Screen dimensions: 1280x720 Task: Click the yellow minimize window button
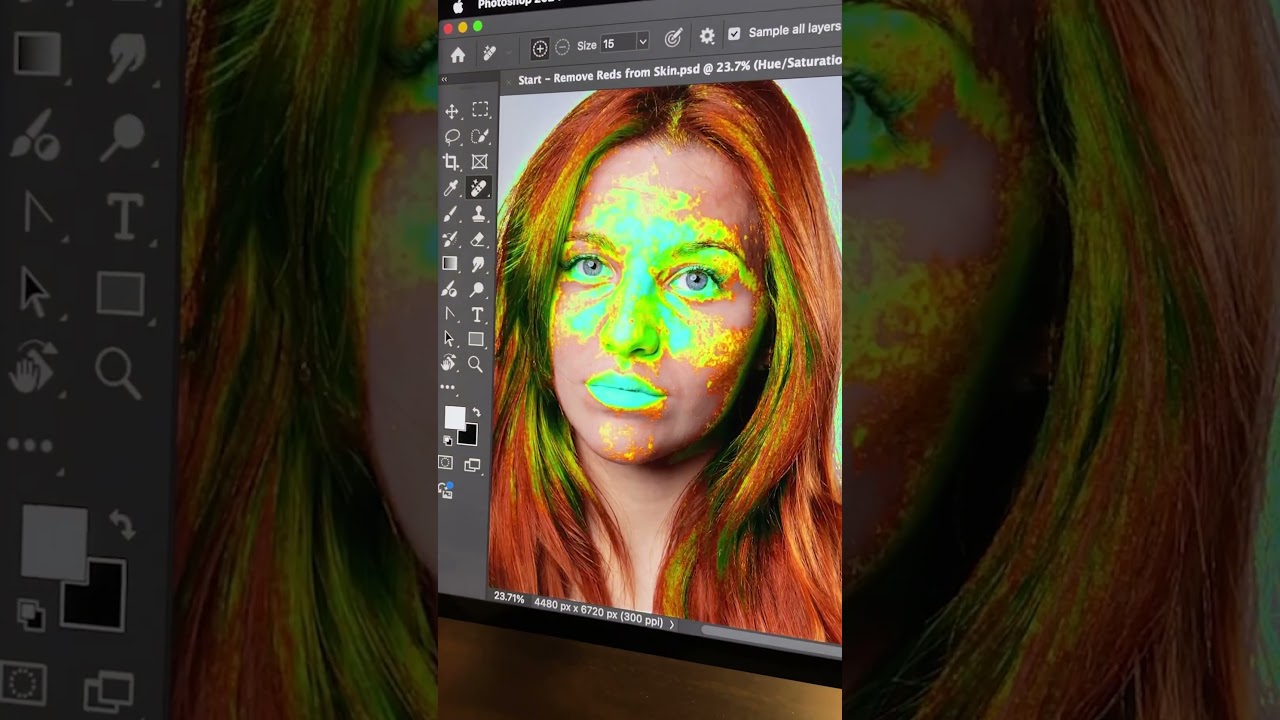click(x=463, y=28)
